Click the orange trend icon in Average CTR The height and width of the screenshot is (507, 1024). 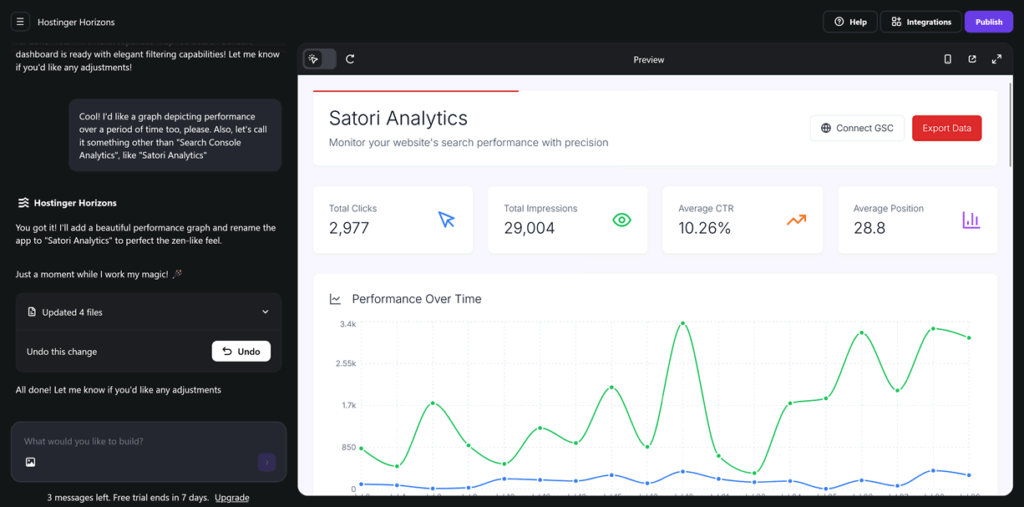(796, 220)
